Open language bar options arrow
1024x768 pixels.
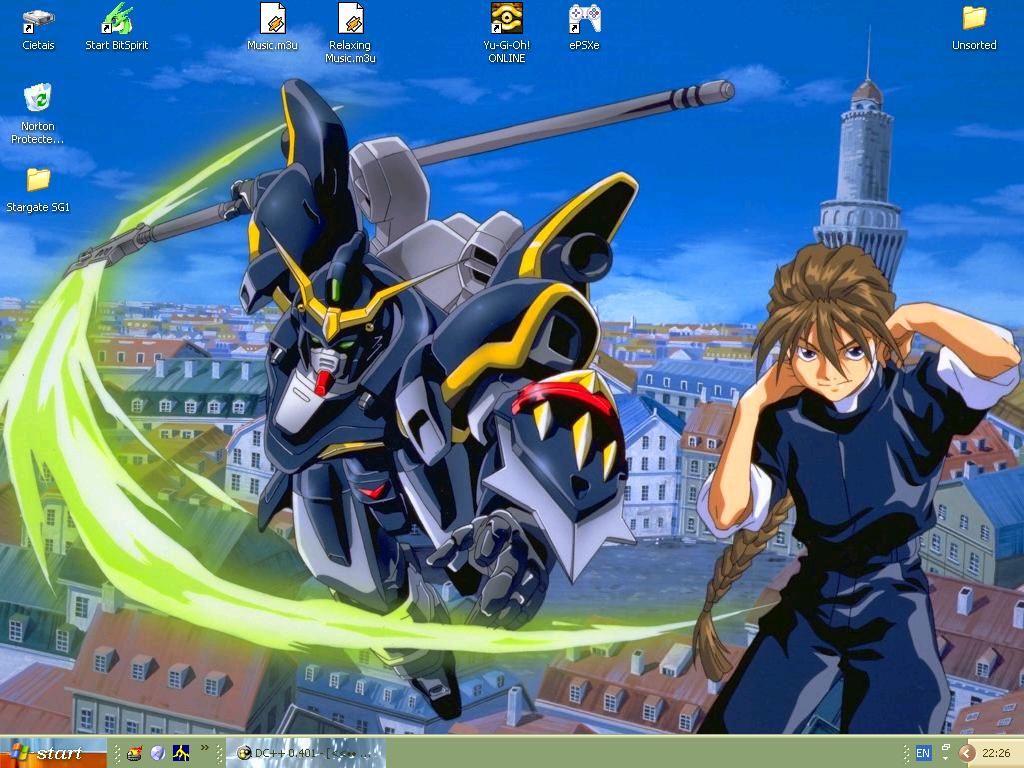click(x=945, y=760)
